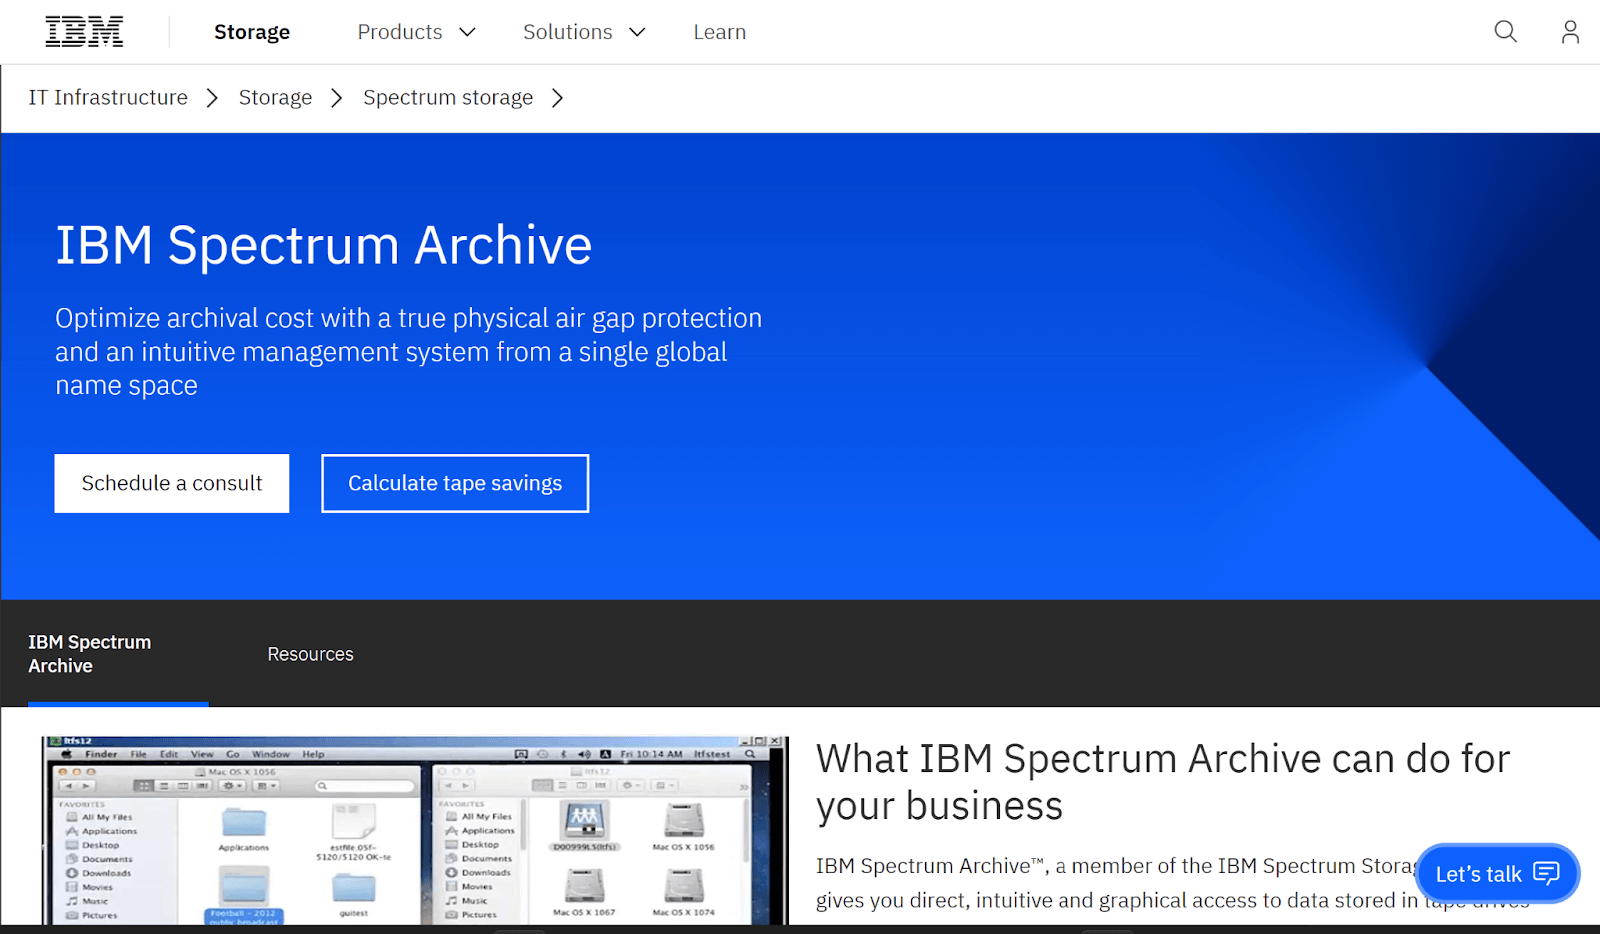The width and height of the screenshot is (1600, 934).
Task: Select Storage in the top navigation
Action: pyautogui.click(x=251, y=31)
